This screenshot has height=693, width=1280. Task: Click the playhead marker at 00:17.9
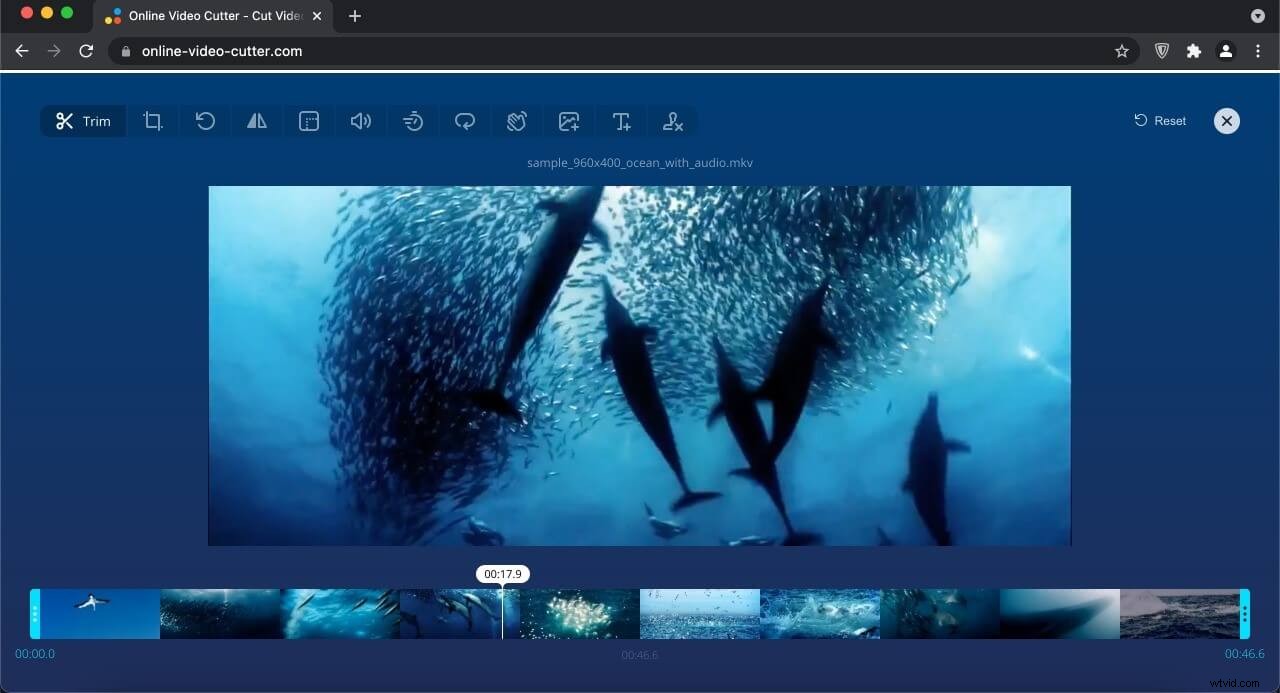[502, 574]
